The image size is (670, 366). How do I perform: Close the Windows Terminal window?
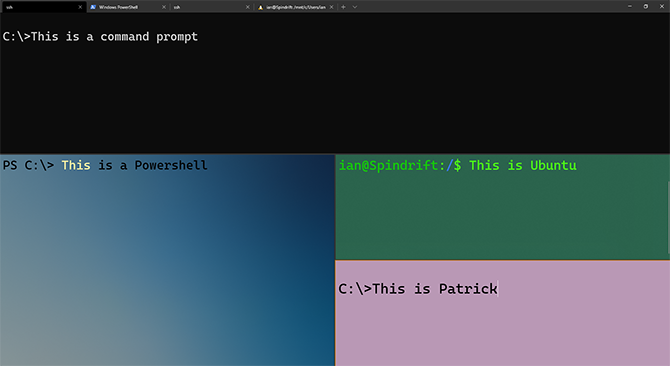(x=662, y=6)
